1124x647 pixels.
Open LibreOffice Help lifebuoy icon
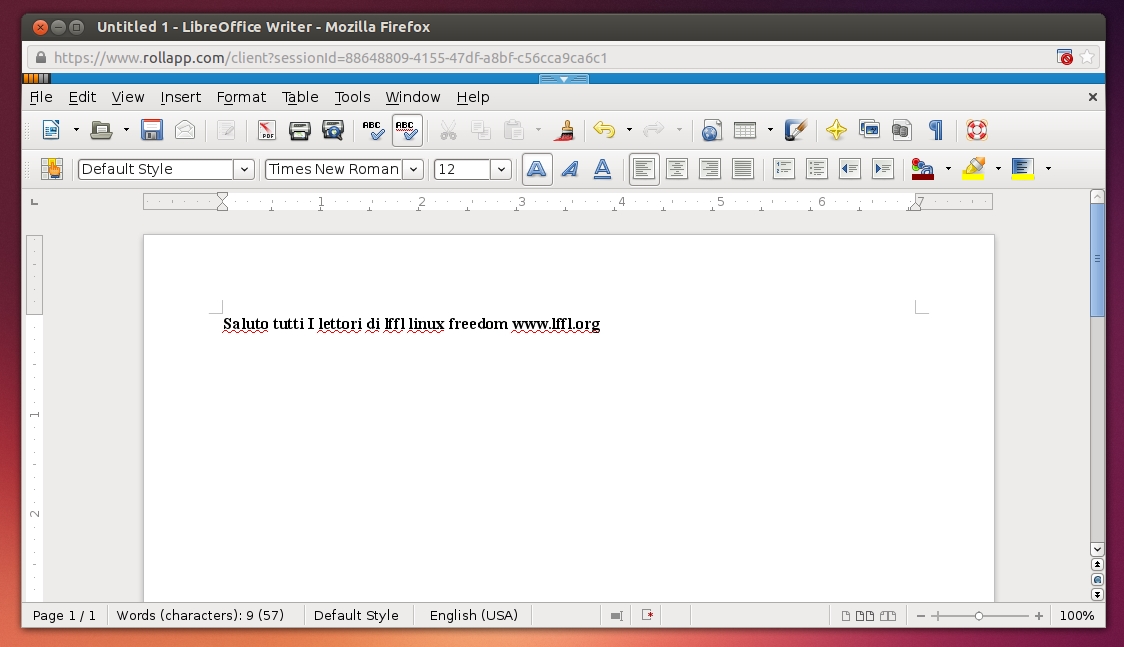click(976, 130)
